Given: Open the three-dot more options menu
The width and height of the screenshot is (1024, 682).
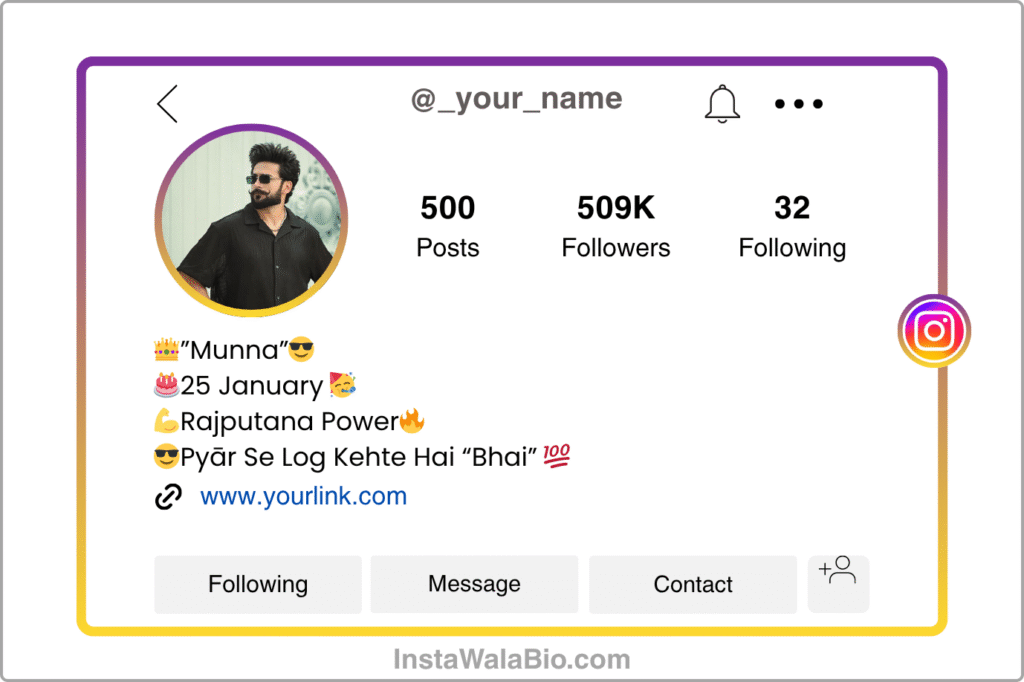Looking at the screenshot, I should (799, 103).
